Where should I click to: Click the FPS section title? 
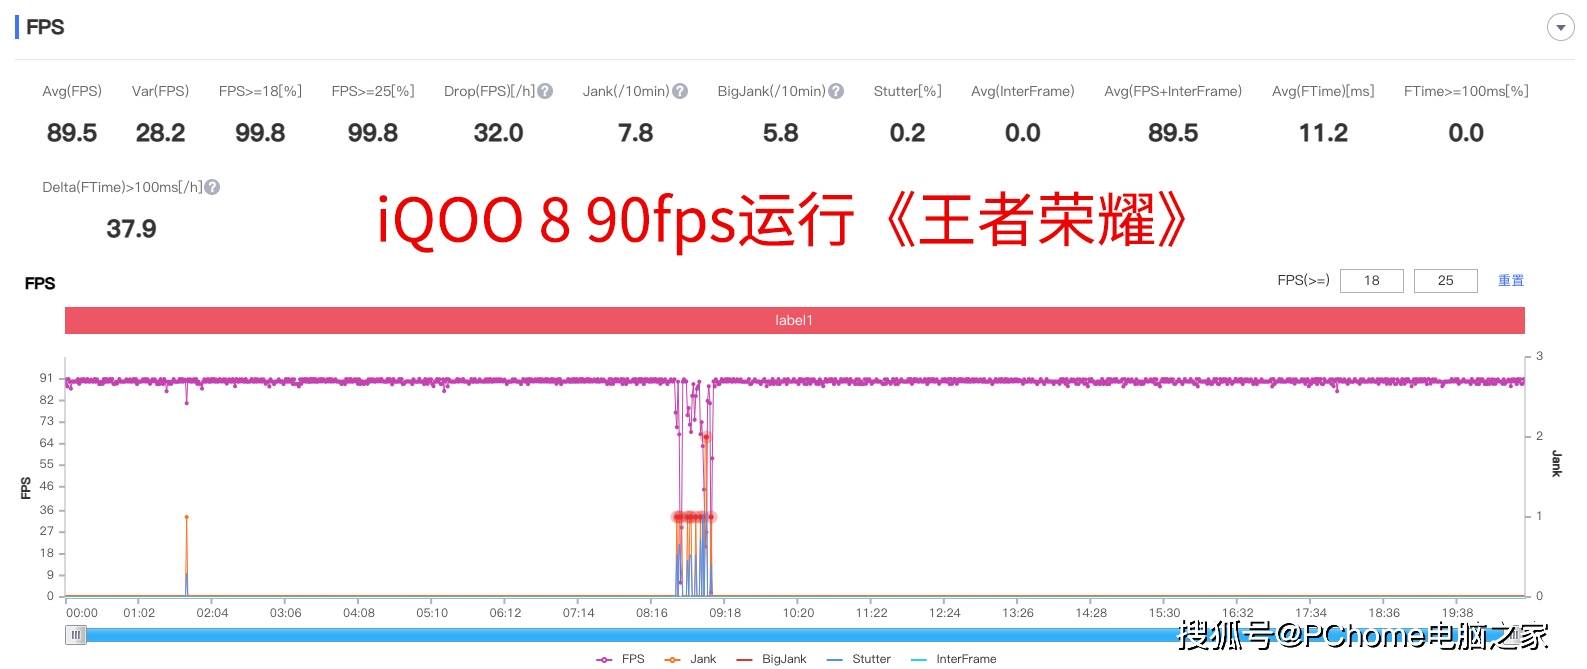45,27
